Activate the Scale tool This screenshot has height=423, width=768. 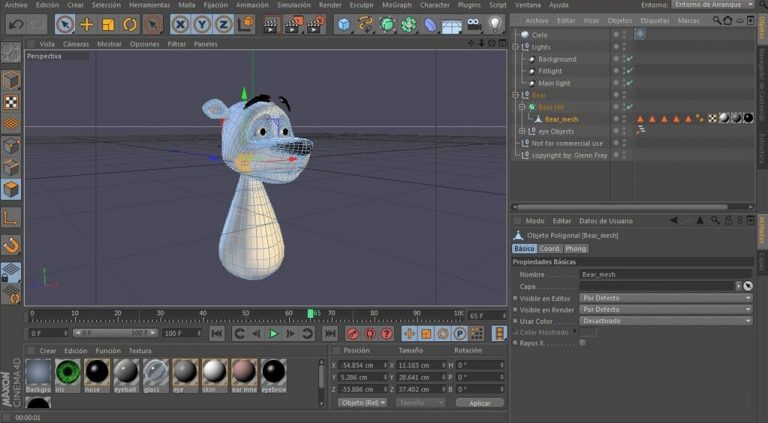point(108,24)
